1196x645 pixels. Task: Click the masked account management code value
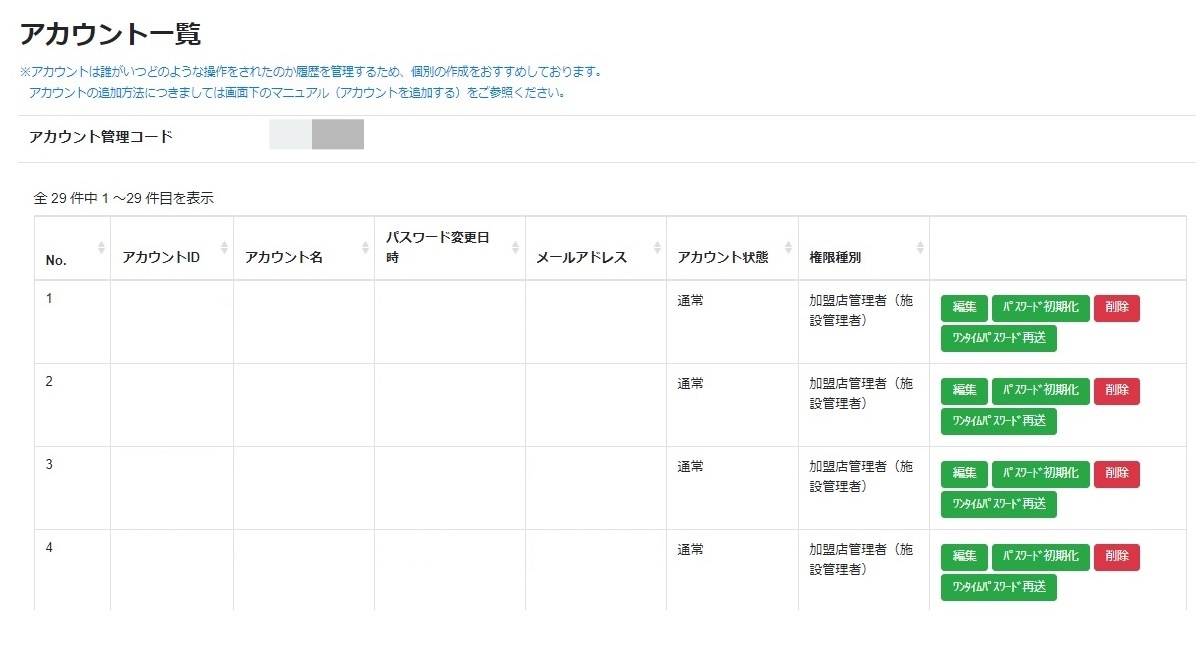(x=317, y=134)
